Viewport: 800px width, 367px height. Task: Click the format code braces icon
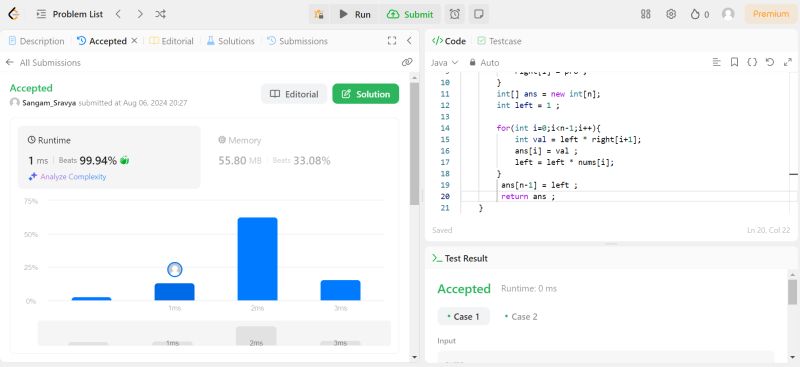[x=752, y=62]
